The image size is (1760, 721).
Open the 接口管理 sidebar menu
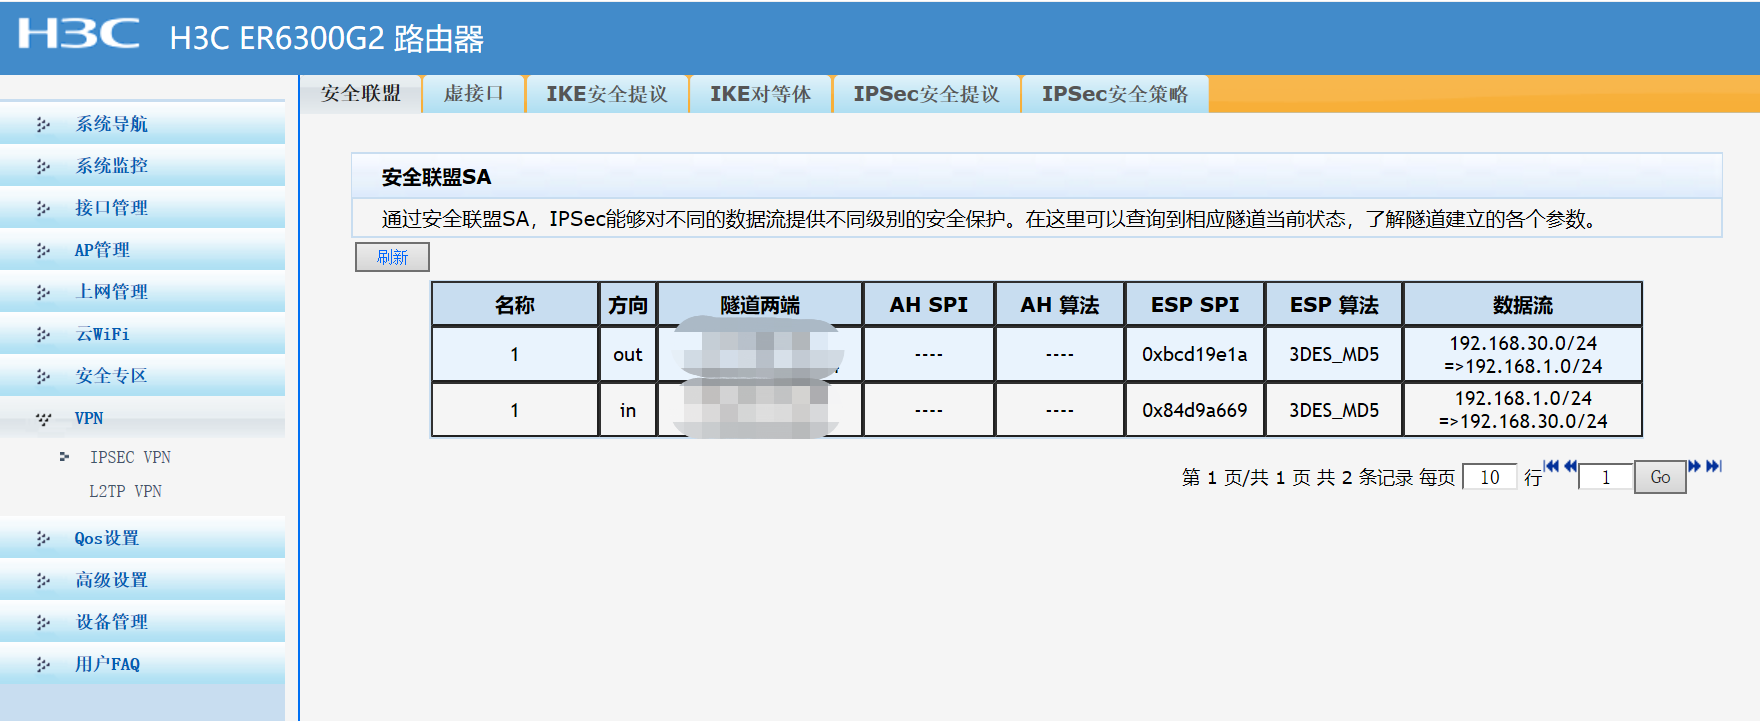142,208
